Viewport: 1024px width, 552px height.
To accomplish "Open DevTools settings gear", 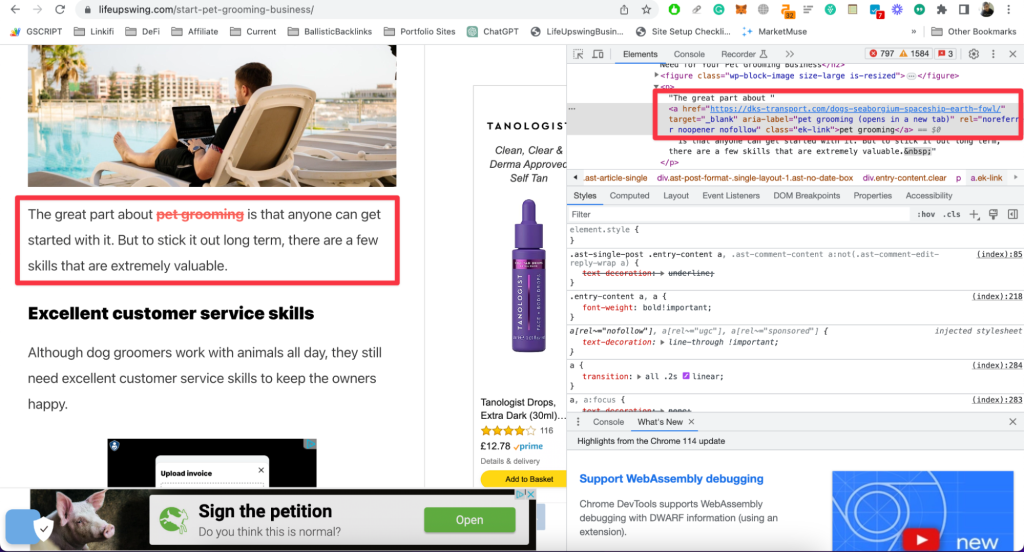I will coord(973,54).
